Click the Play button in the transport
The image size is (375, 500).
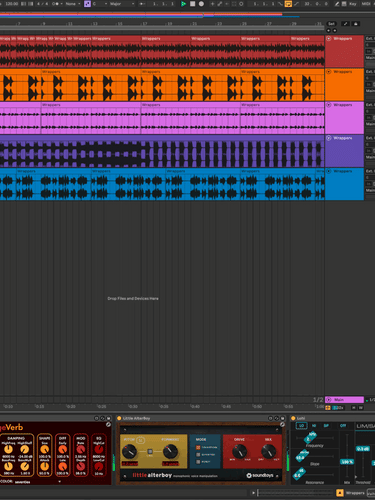(183, 4)
